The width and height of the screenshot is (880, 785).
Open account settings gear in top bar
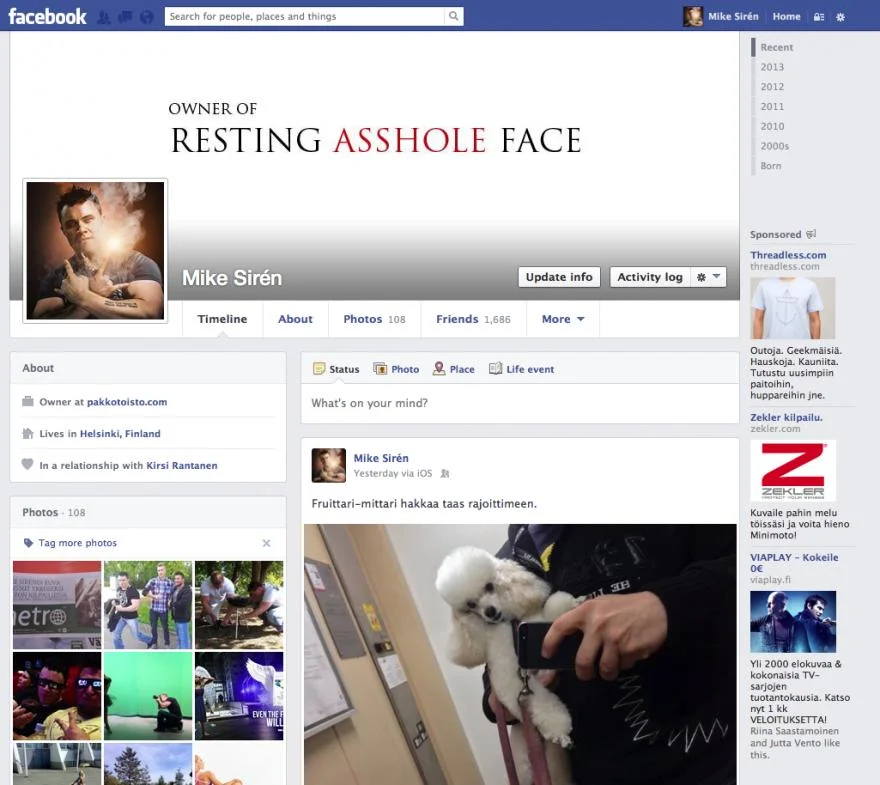840,17
